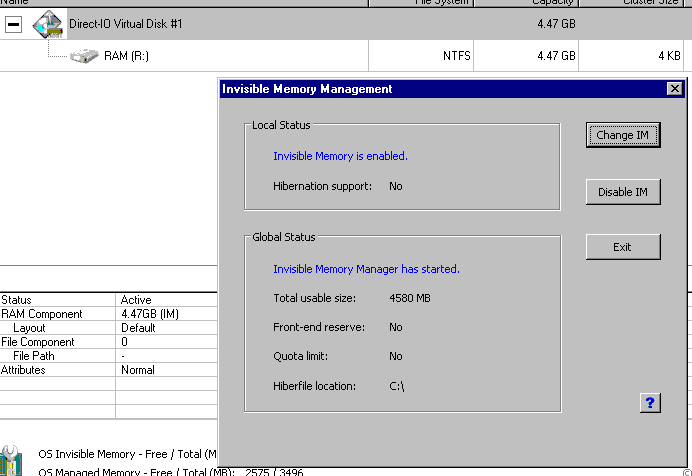Click the 4 KB cluster size cell
Image resolution: width=692 pixels, height=476 pixels.
click(632, 56)
